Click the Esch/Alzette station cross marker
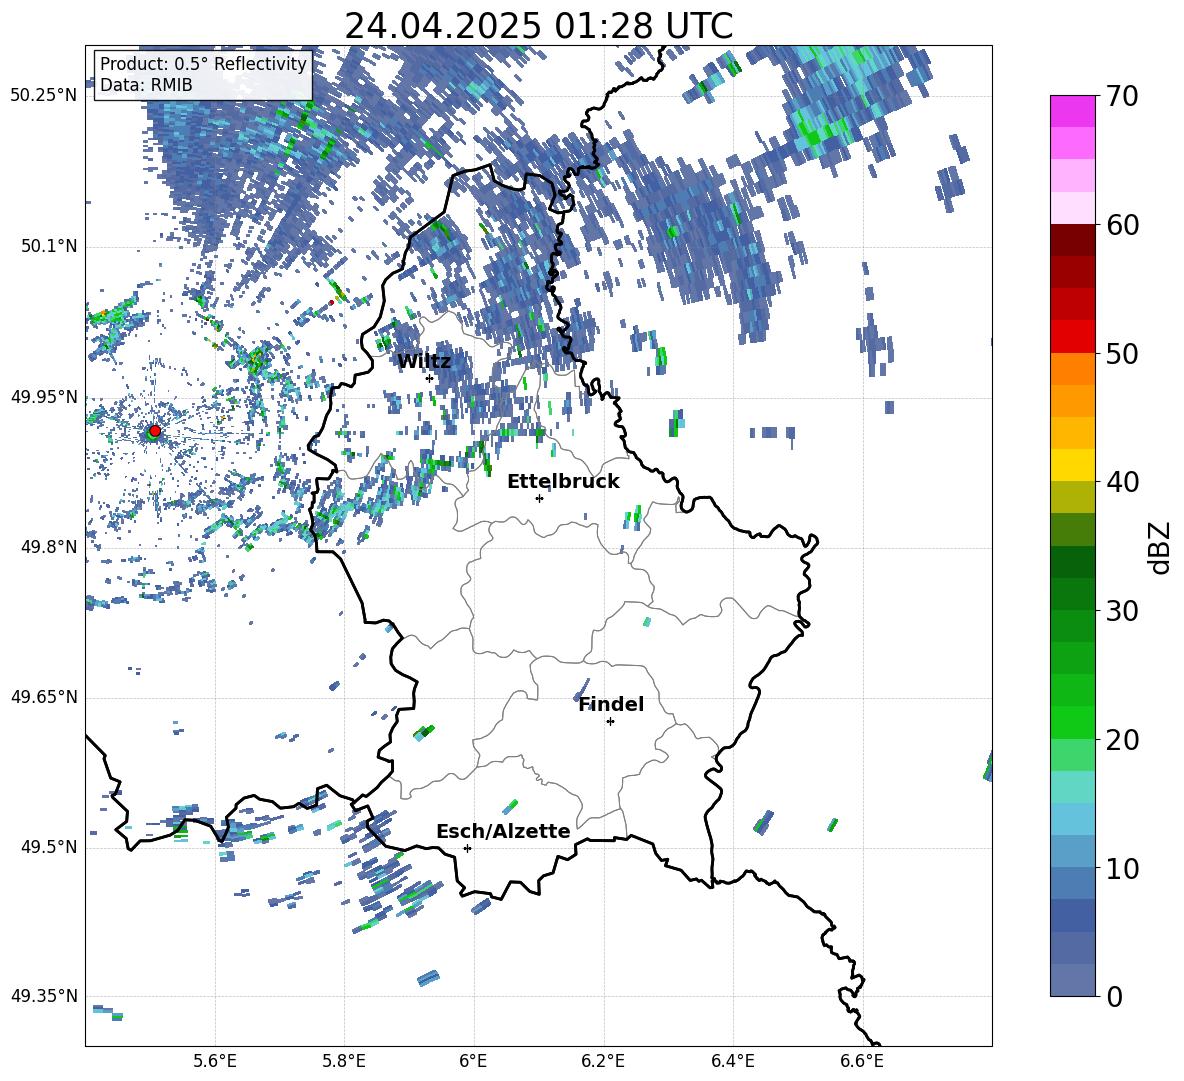 click(x=467, y=848)
